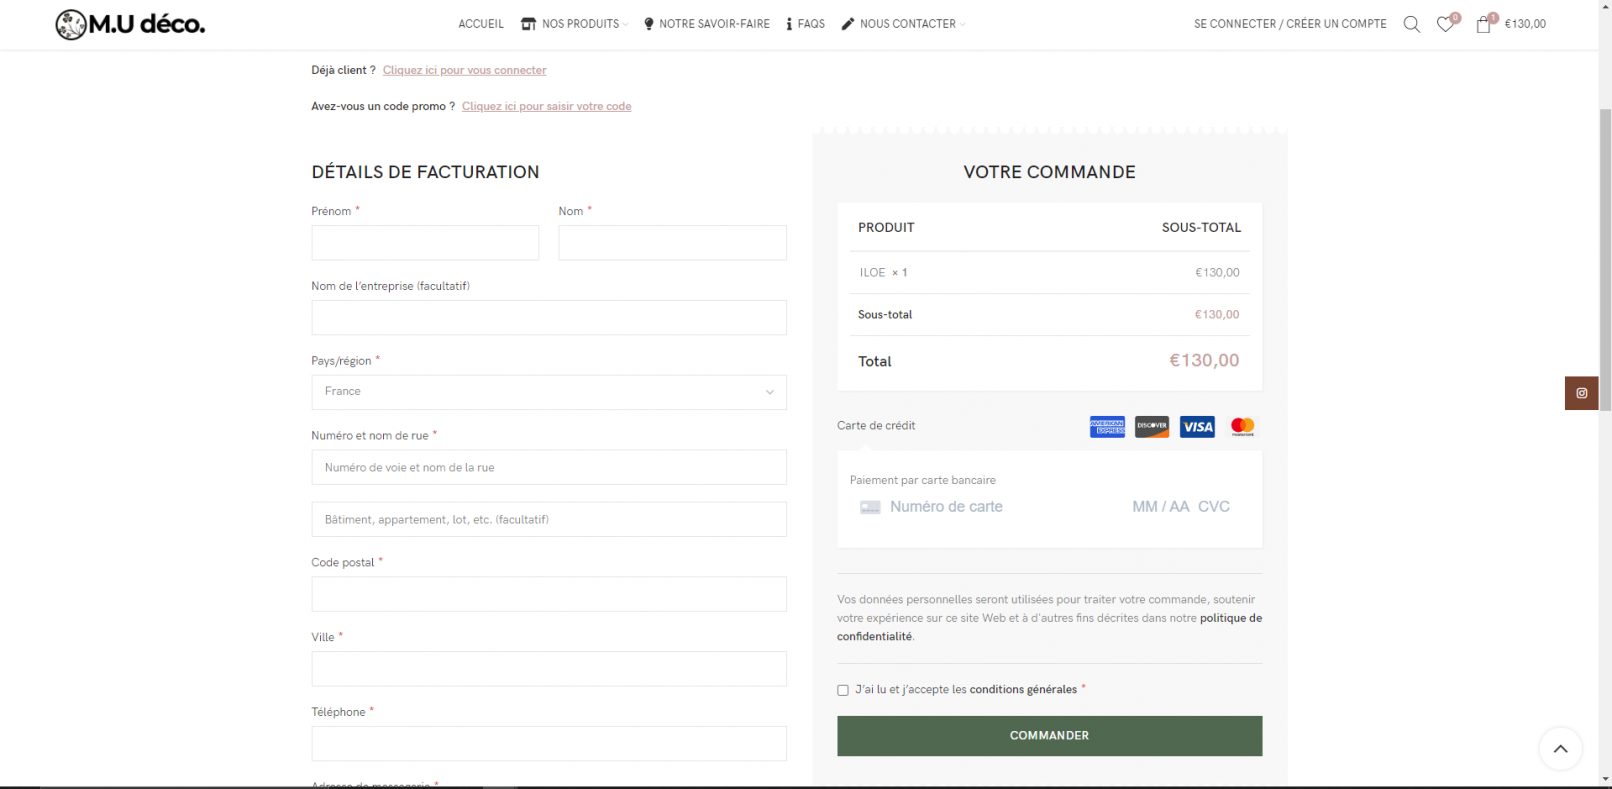Screen dimensions: 1612x789
Task: Open the wishlist heart icon
Action: coord(1445,24)
